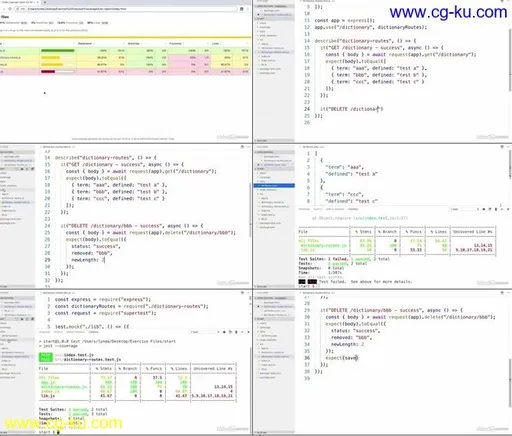The width and height of the screenshot is (512, 436).
Task: Click browser extension icon beside address bar
Action: [x=242, y=9]
